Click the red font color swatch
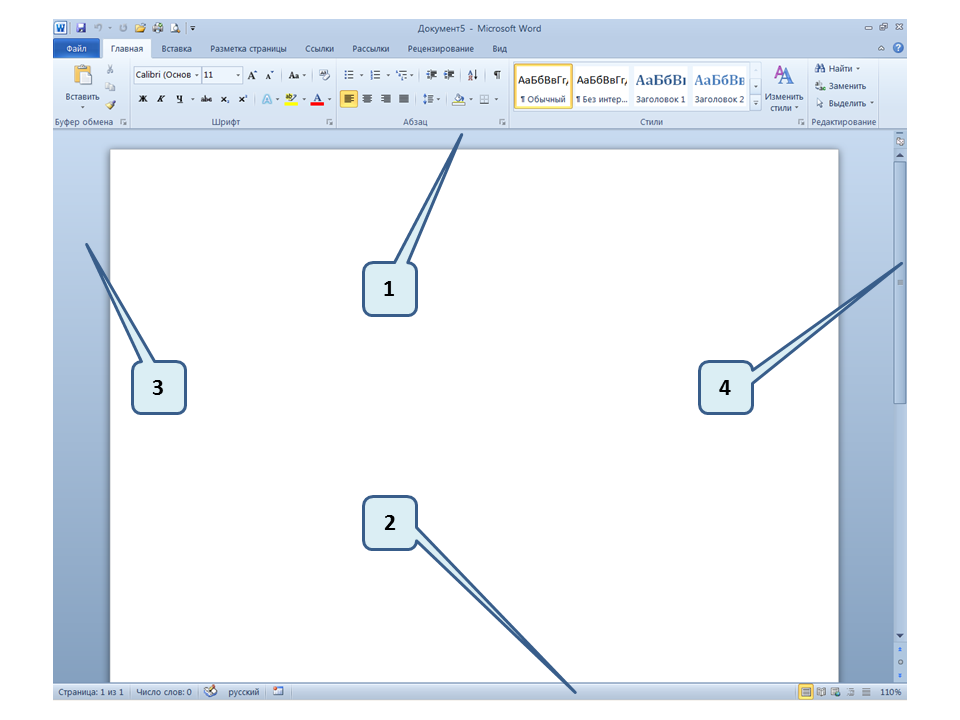The image size is (960, 720). pos(317,99)
